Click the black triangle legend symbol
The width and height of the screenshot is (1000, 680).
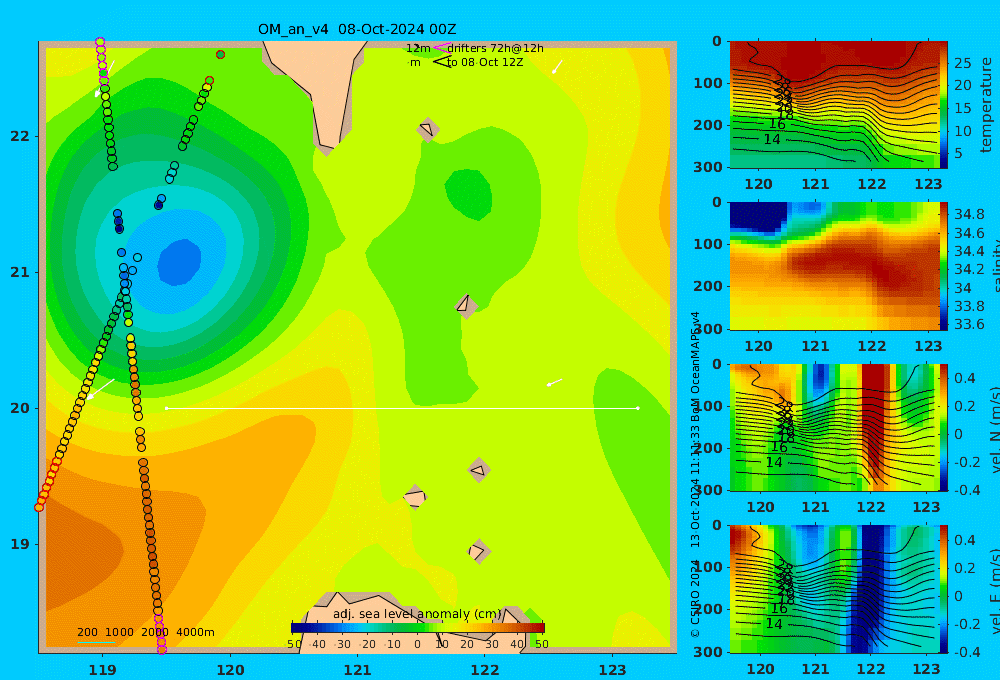pyautogui.click(x=442, y=62)
